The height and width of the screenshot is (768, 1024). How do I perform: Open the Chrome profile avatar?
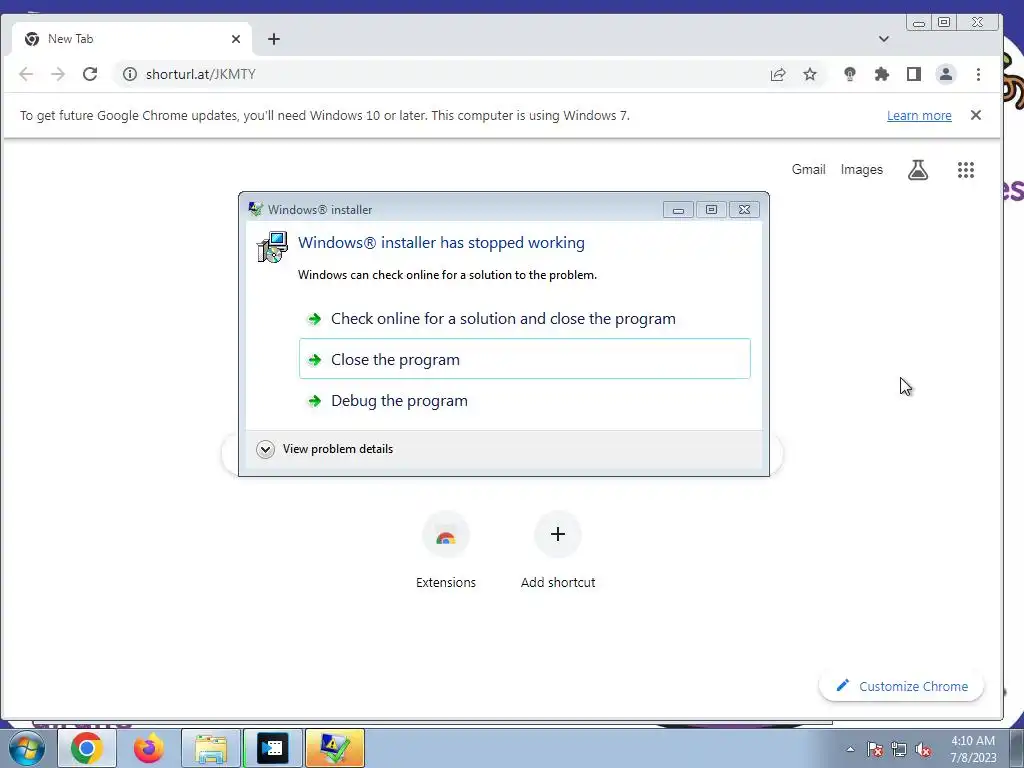[946, 74]
